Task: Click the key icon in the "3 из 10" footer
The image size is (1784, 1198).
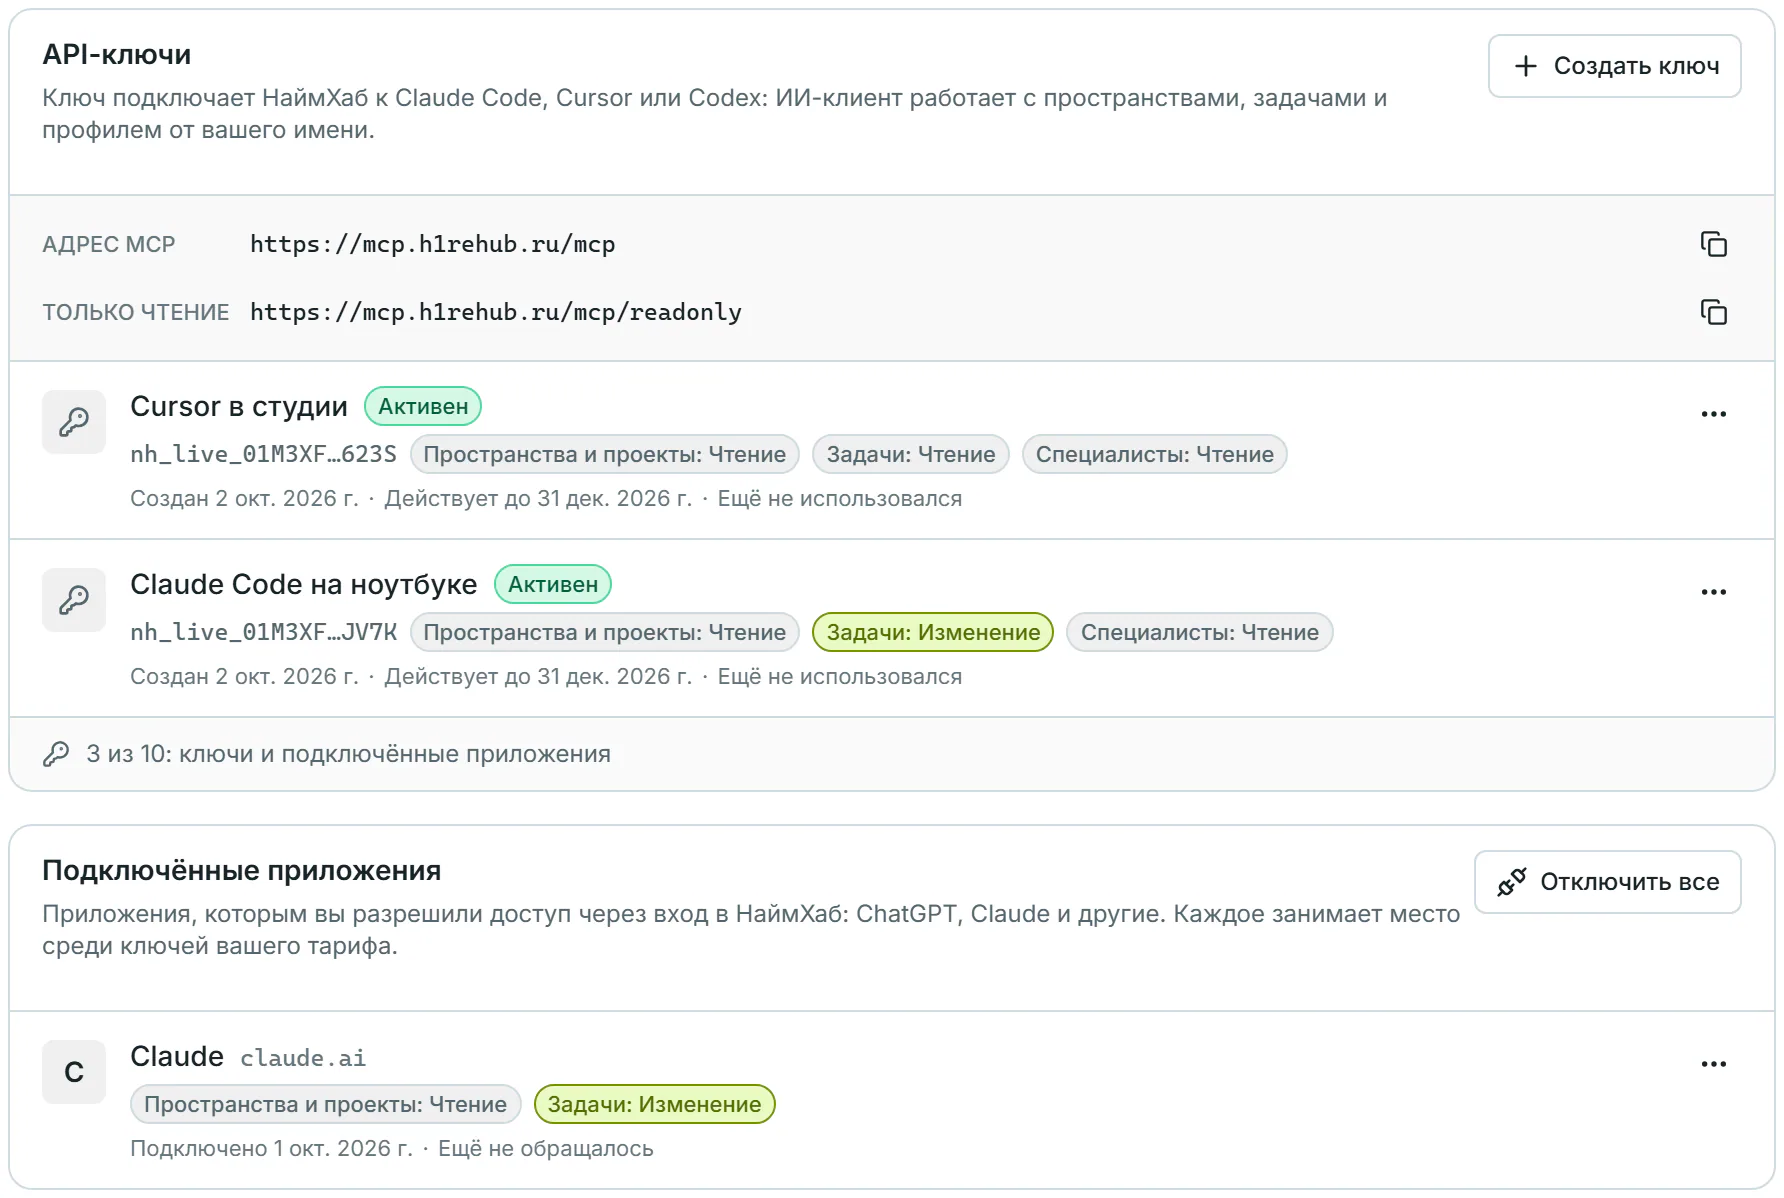Action: click(x=56, y=754)
